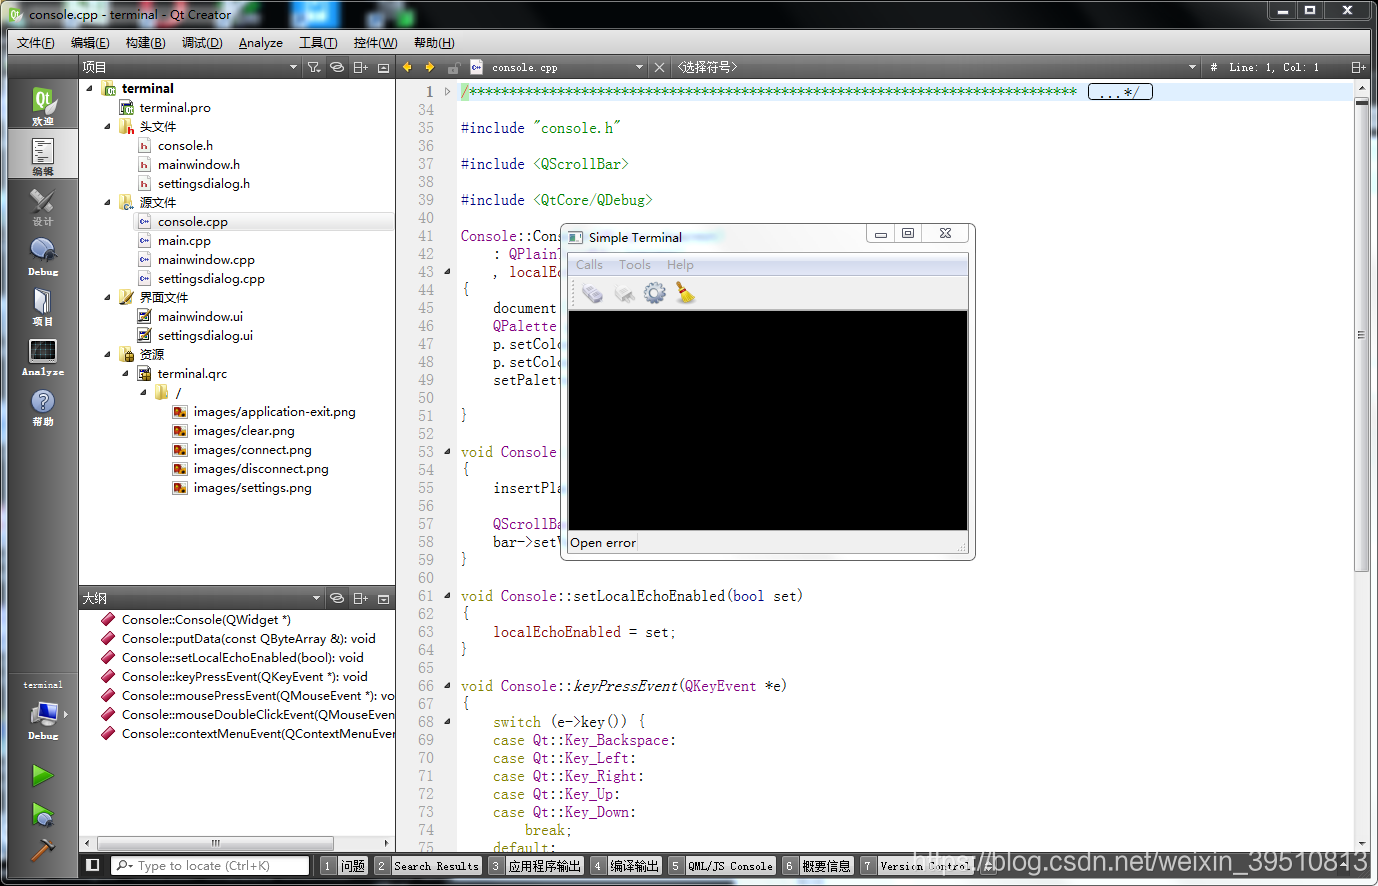Toggle link-with-editor icon in project panel

tap(337, 67)
